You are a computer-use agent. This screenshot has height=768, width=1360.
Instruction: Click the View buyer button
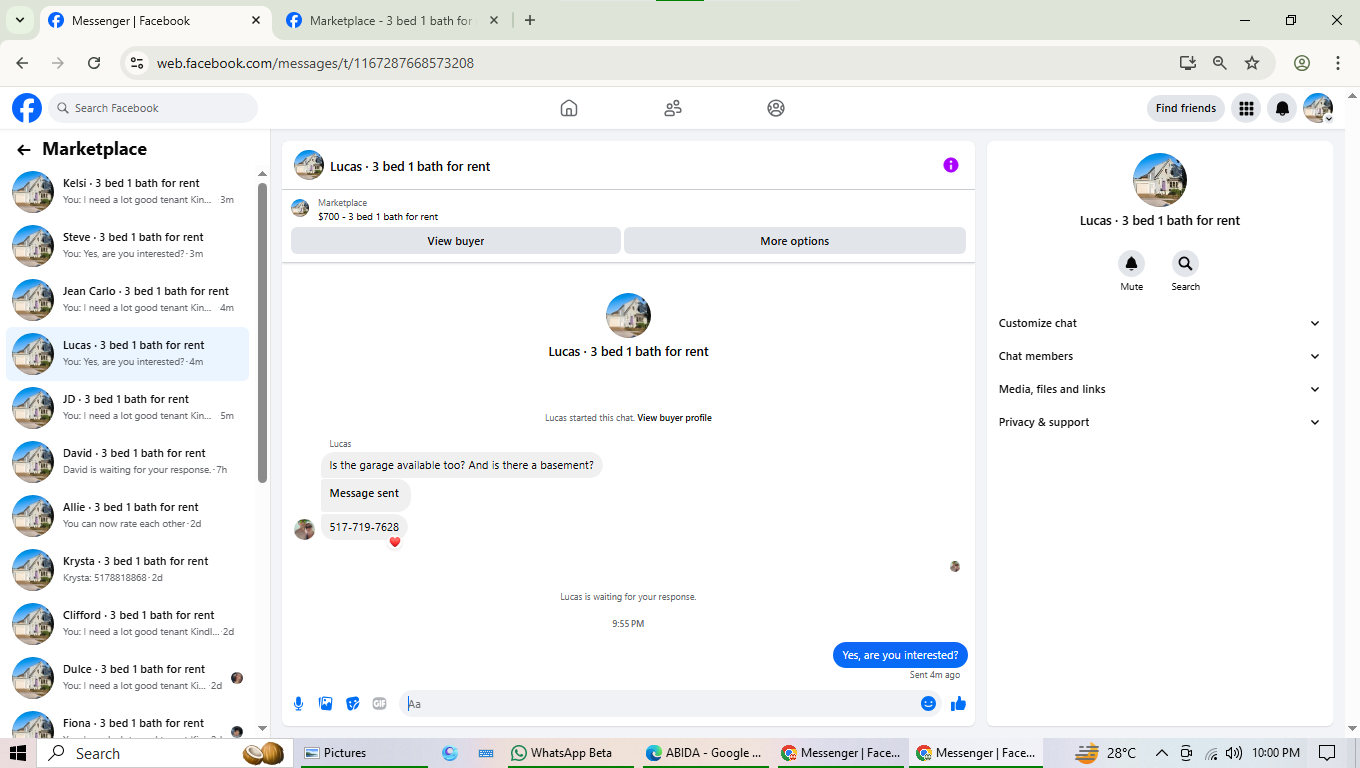456,241
